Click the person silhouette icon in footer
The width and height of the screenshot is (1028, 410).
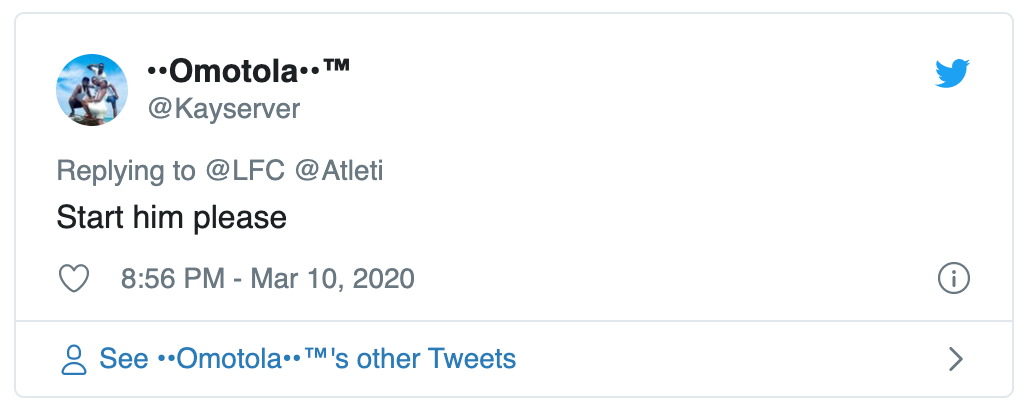pos(74,359)
